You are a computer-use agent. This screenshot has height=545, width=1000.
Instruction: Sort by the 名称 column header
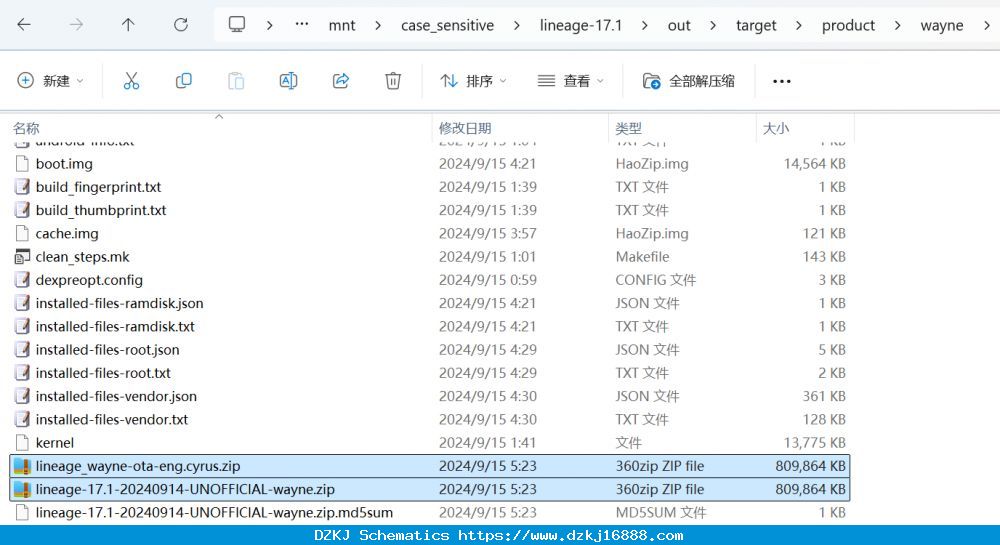[26, 128]
